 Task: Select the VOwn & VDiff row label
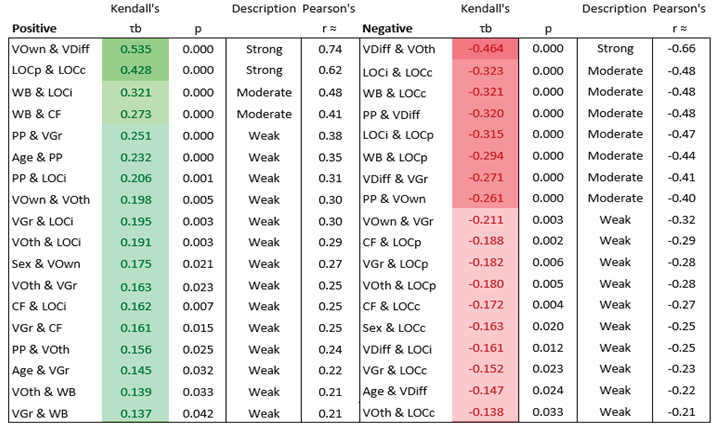click(49, 48)
